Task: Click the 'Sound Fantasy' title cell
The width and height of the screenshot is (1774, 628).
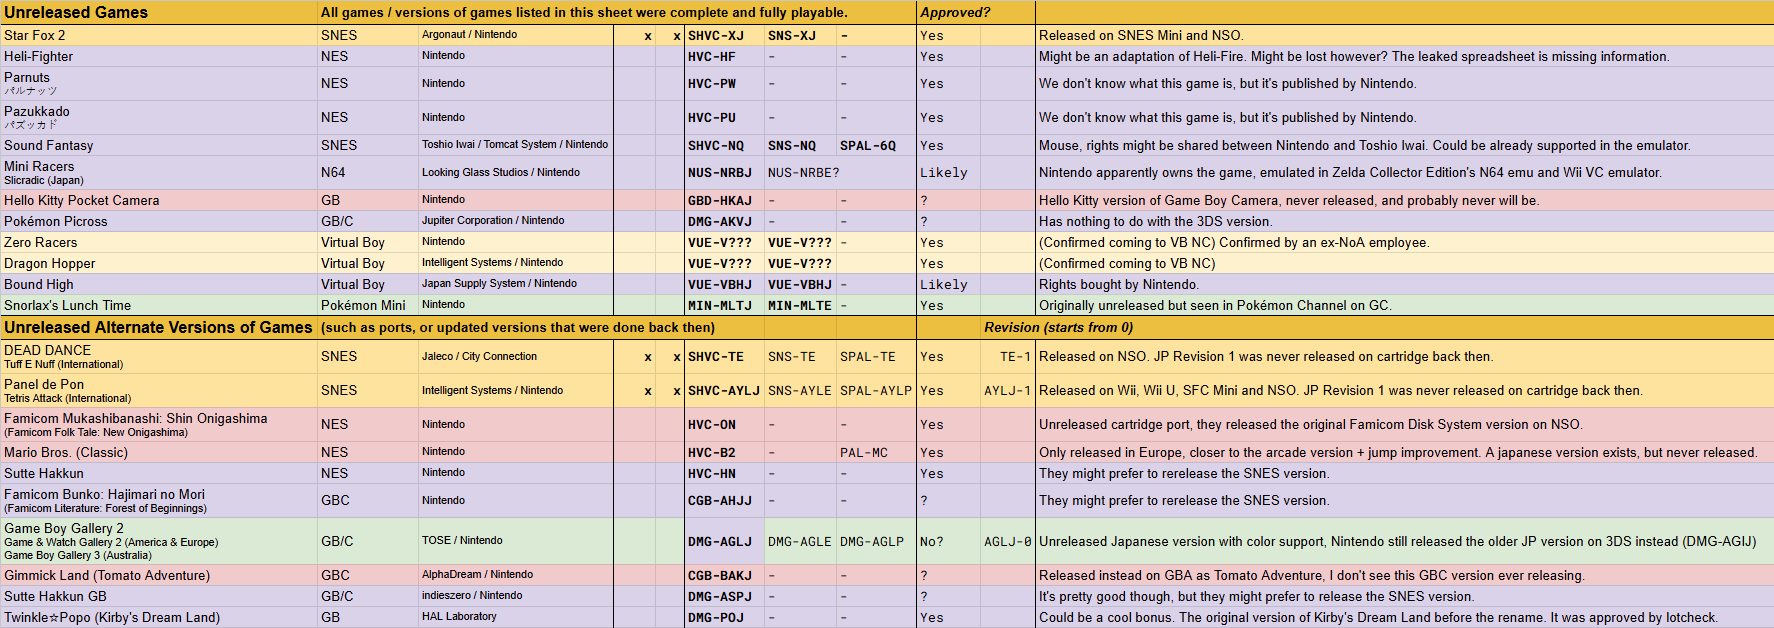Action: [x=159, y=145]
